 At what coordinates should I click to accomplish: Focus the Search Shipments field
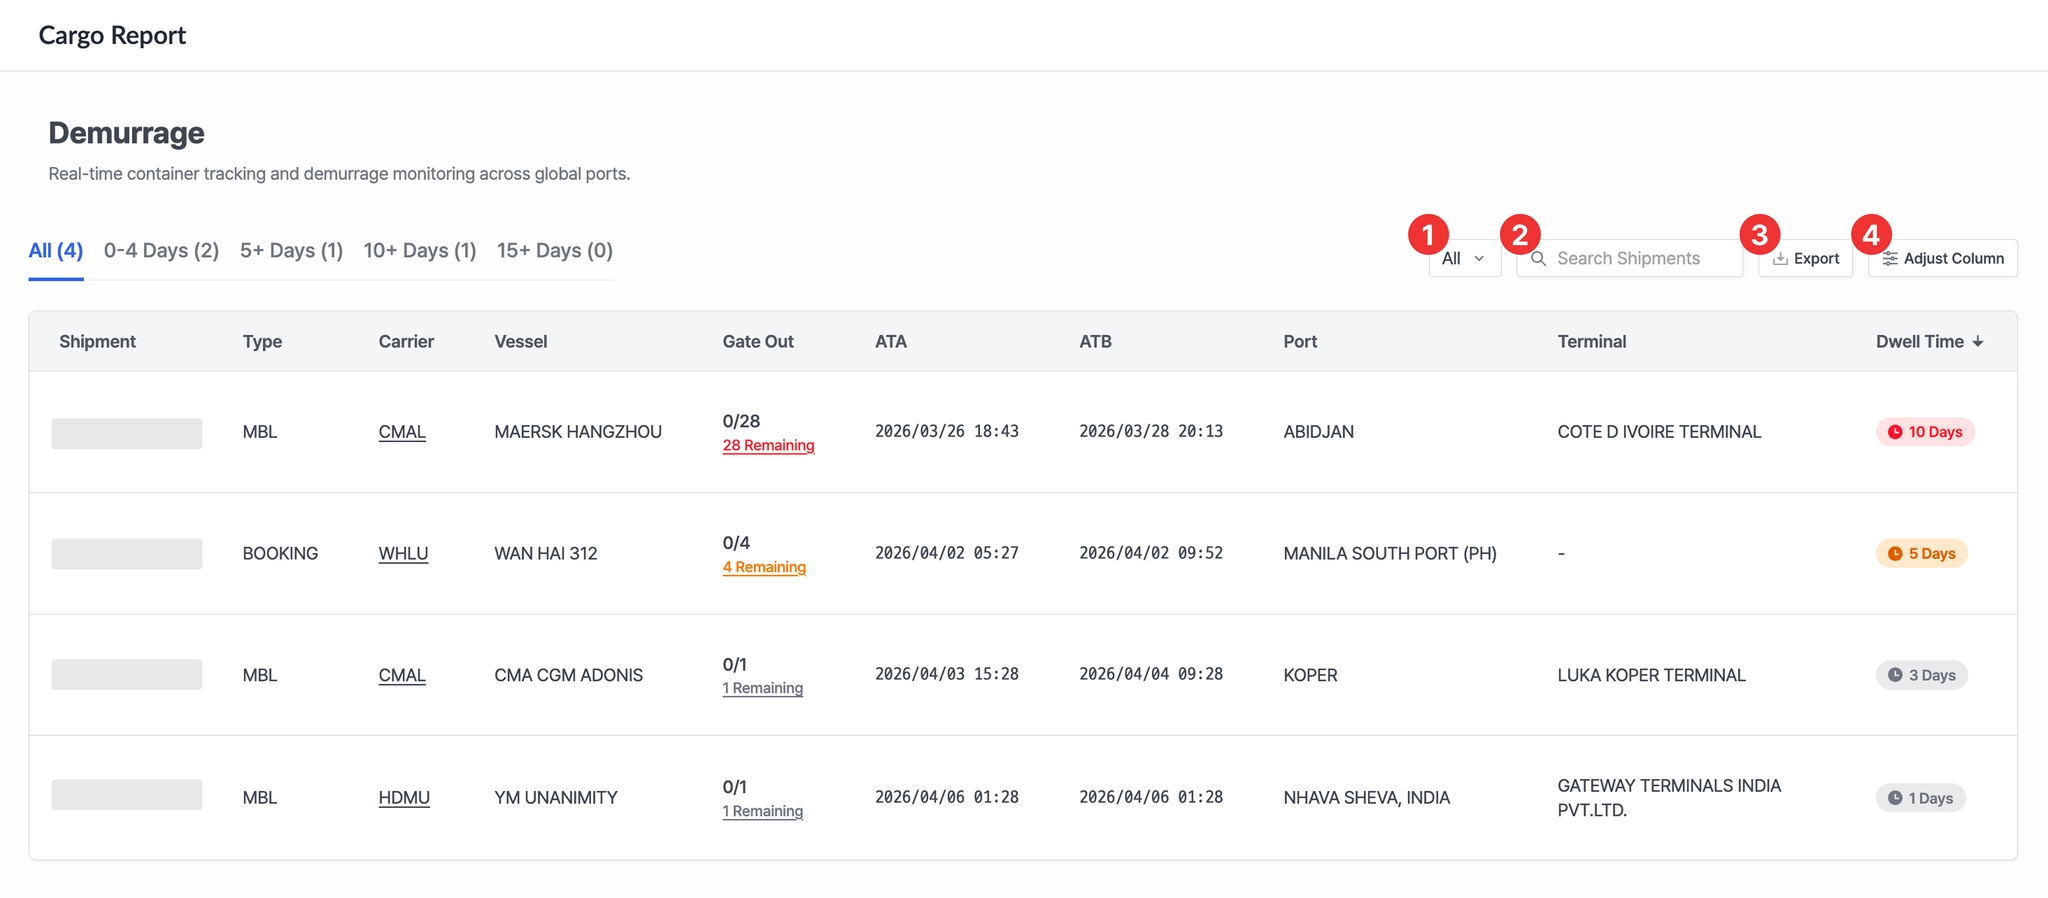[1640, 259]
